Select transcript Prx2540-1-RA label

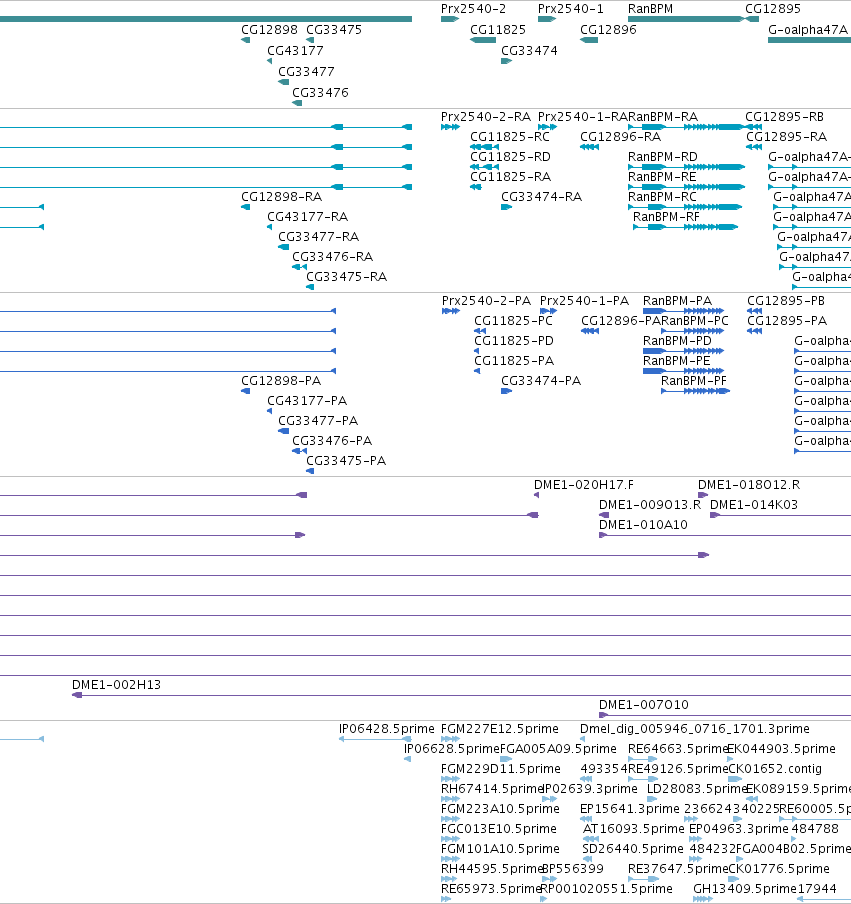(x=582, y=117)
